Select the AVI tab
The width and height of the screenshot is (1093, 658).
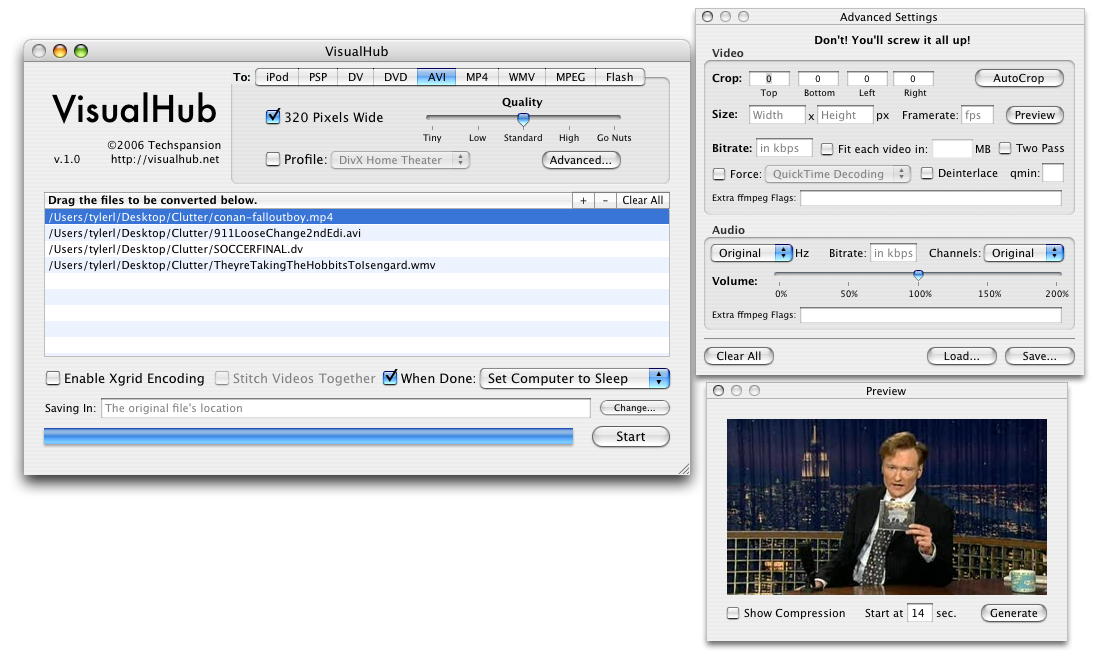[x=436, y=77]
